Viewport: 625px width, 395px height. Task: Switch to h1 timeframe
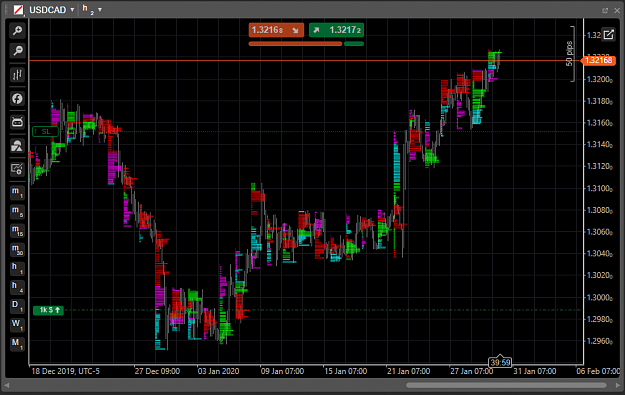[17, 269]
